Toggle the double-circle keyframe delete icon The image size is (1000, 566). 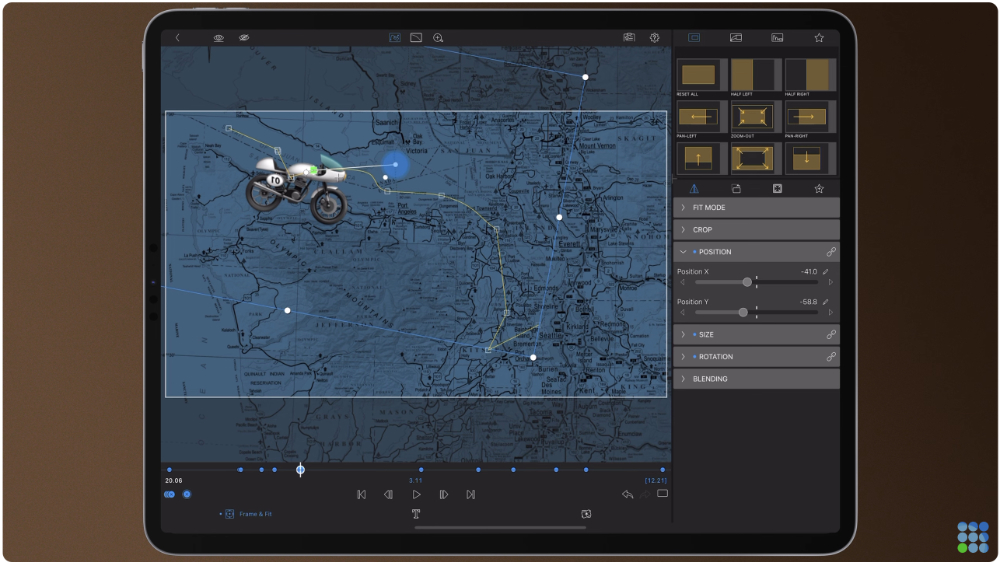point(170,495)
